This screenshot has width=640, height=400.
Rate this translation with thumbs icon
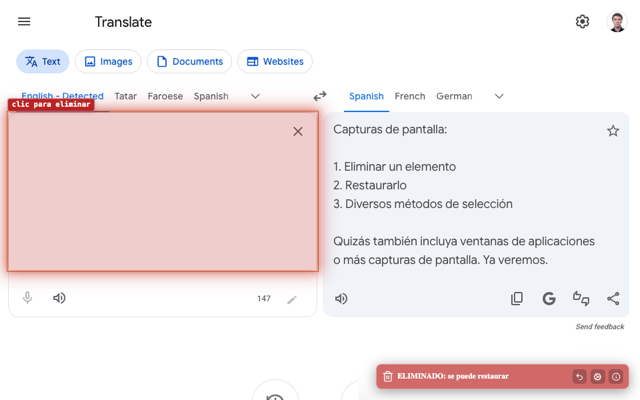coord(581,299)
